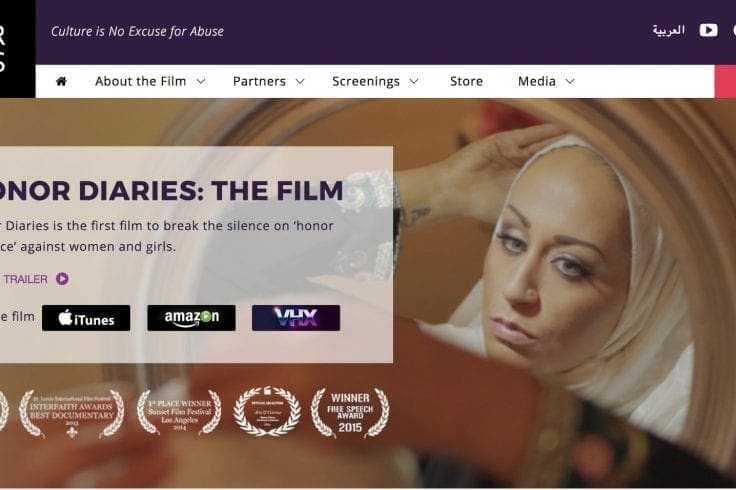View the Winner Free Speech Award 2015 laurel
Viewport: 736px width, 490px height.
350,413
